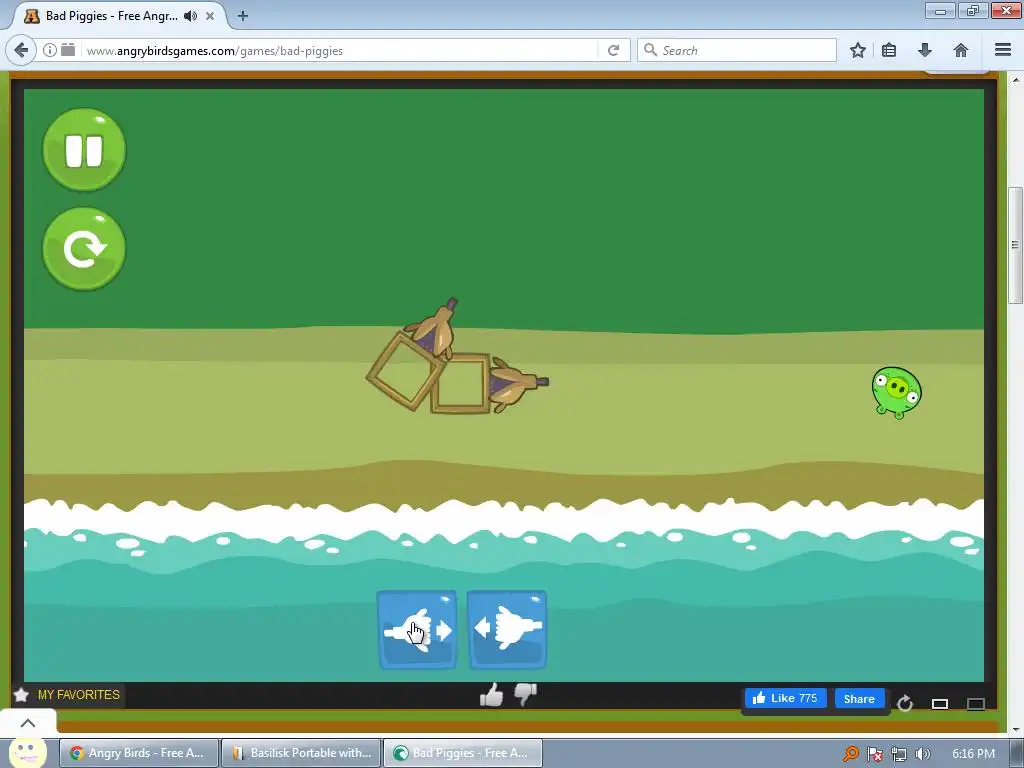The width and height of the screenshot is (1024, 768).
Task: Click the green pig character
Action: [897, 392]
